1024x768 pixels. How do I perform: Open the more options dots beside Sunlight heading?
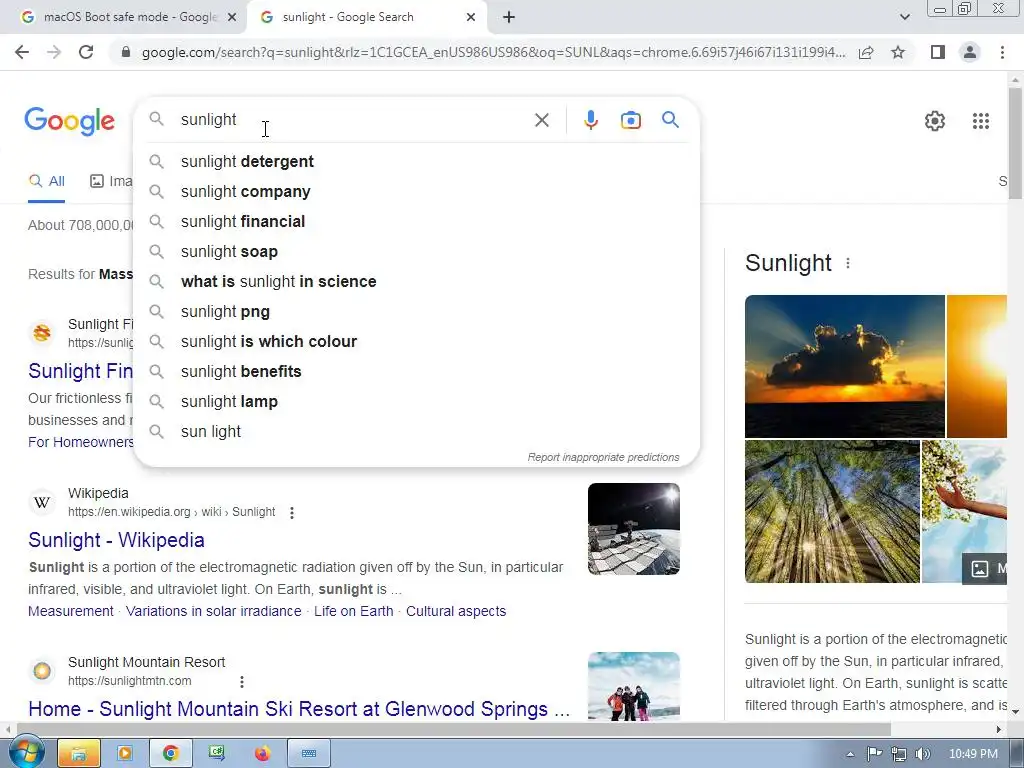coord(848,263)
